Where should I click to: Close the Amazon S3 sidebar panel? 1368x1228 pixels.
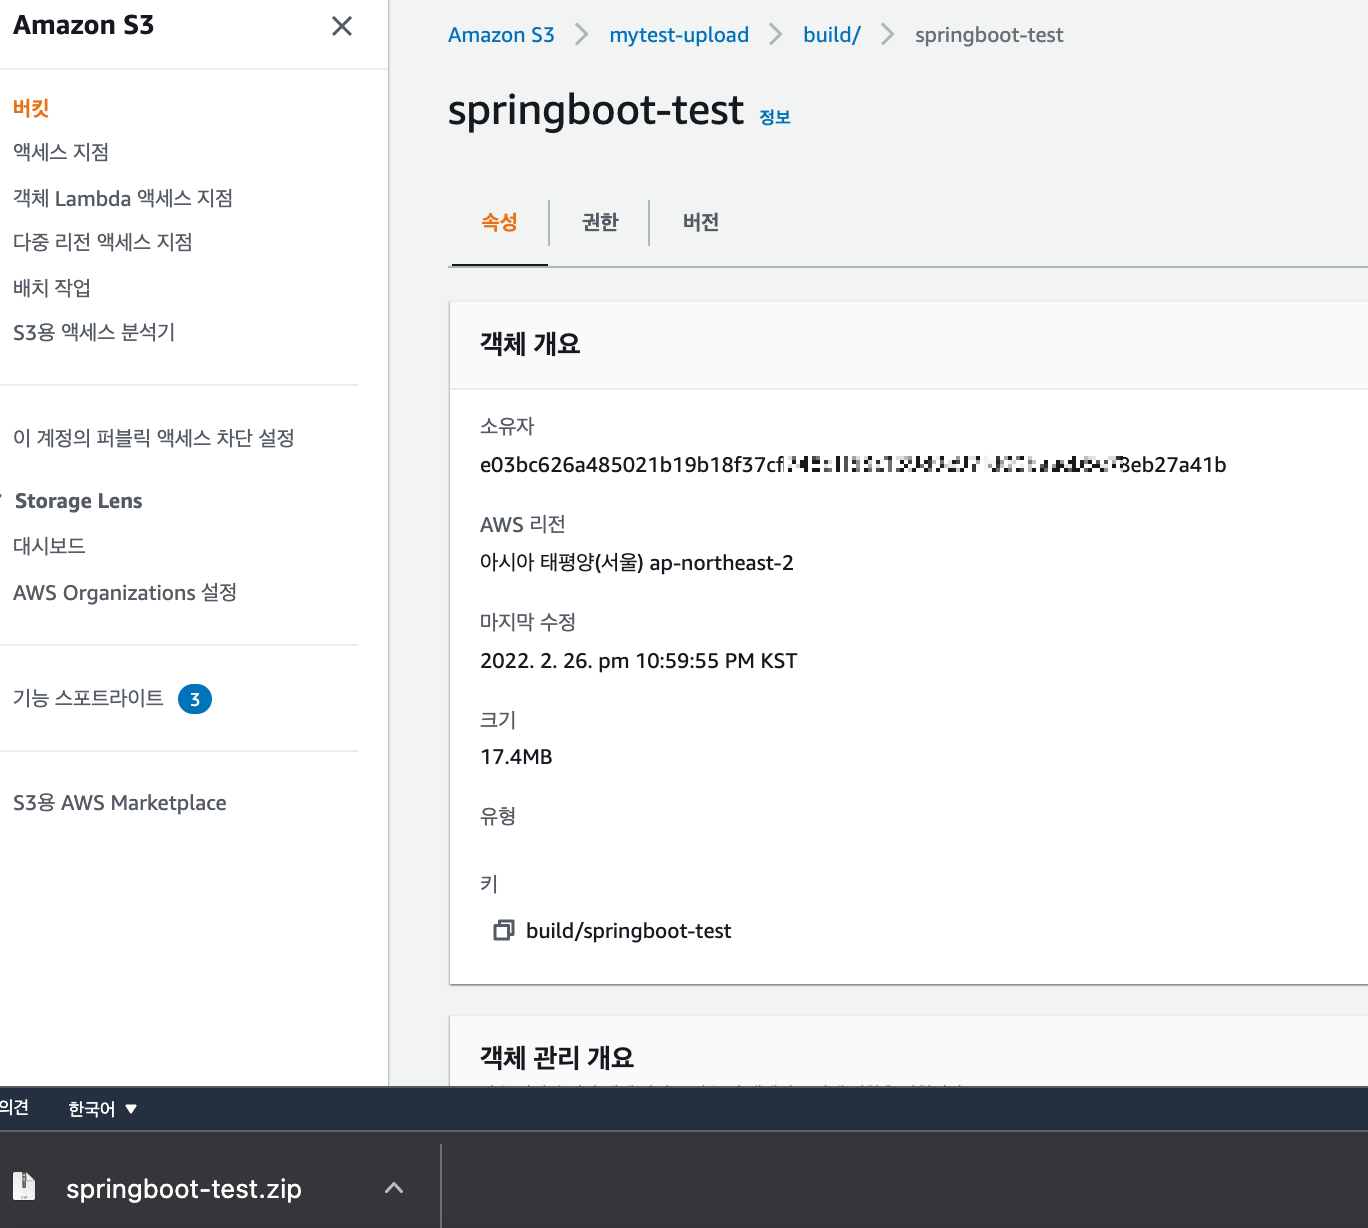click(342, 26)
